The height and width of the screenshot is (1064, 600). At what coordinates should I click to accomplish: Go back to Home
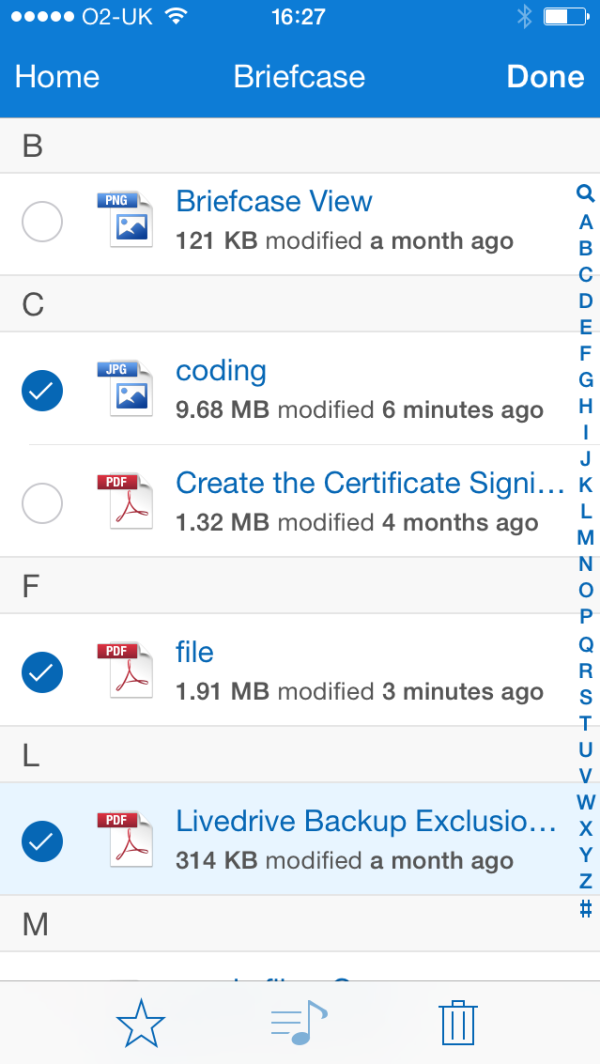[x=57, y=77]
